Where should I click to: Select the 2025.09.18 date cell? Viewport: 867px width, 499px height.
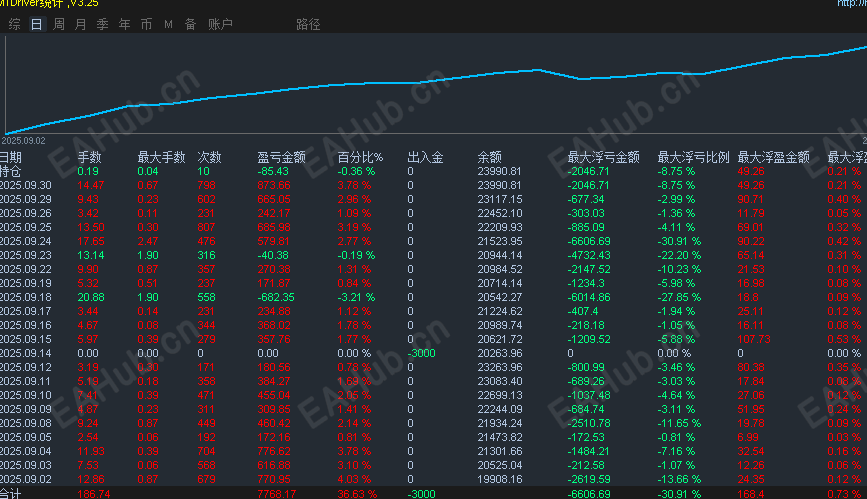[25, 297]
